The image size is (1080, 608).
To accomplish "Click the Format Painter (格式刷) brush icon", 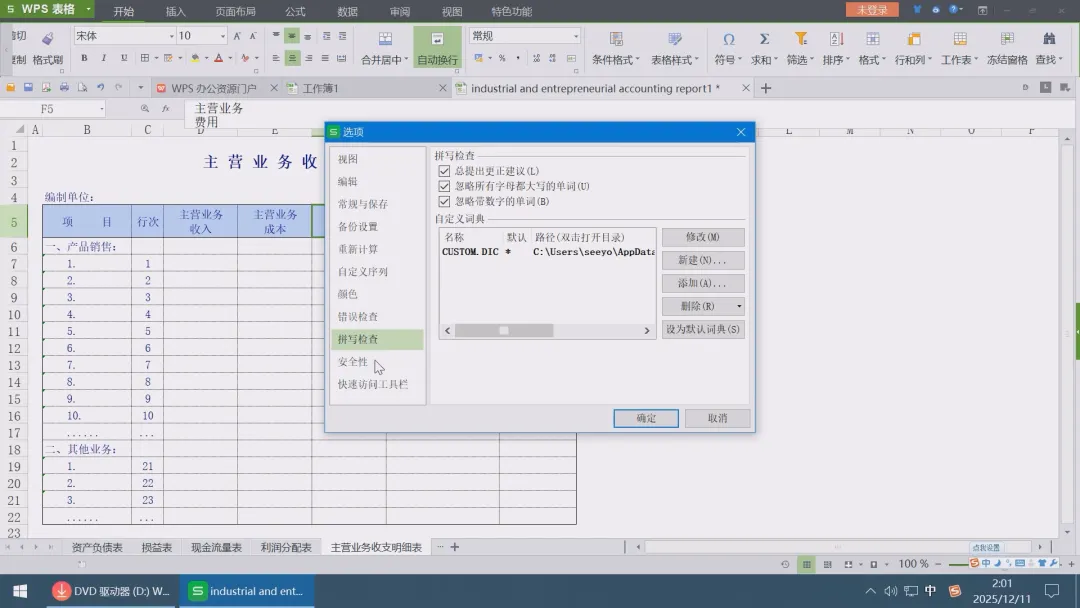I will click(48, 39).
